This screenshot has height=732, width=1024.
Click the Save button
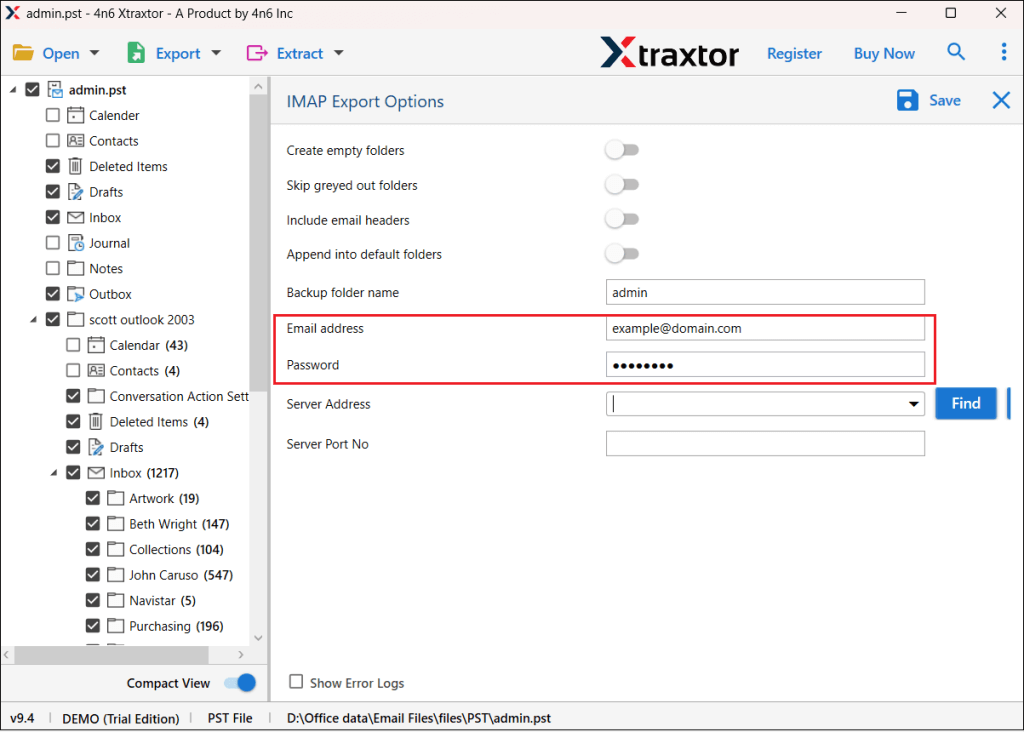944,100
